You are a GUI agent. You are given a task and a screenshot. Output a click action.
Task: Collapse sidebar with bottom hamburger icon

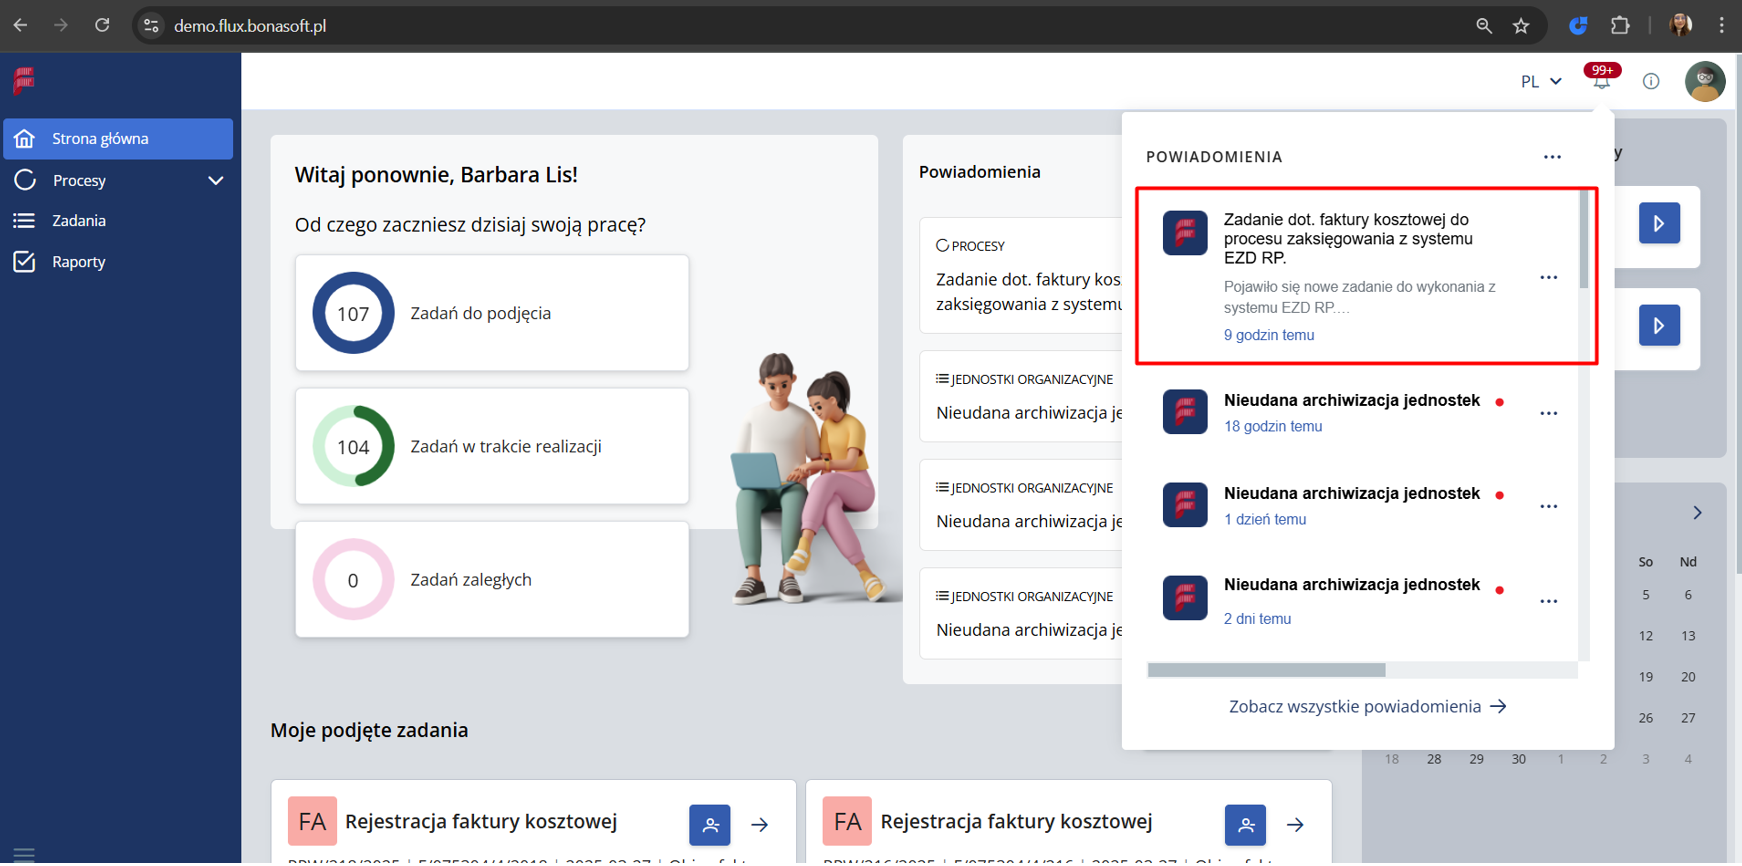tap(24, 854)
